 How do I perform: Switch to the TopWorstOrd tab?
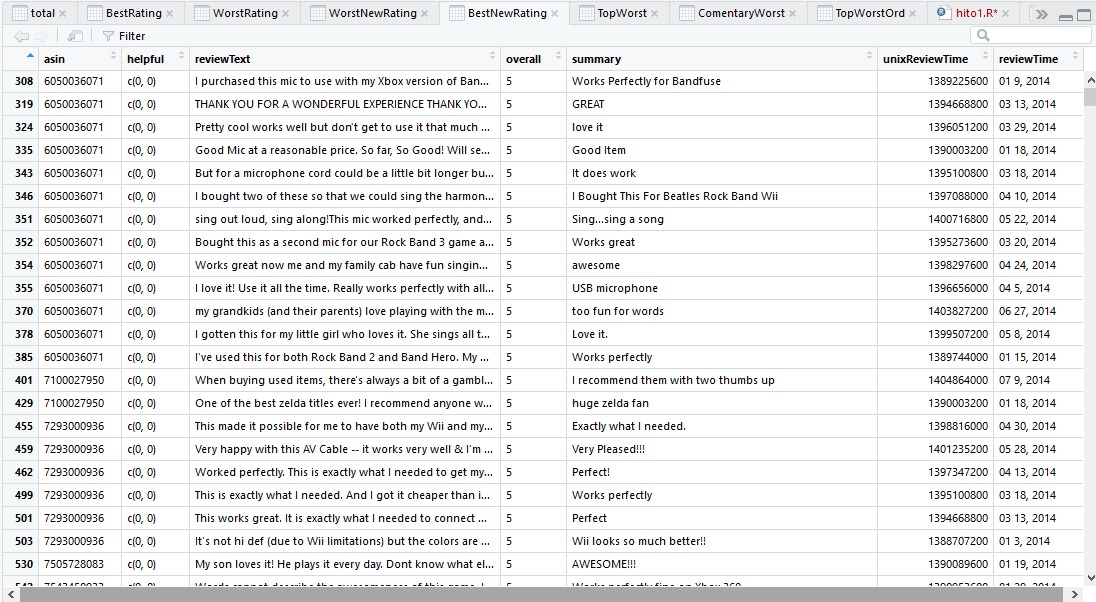[x=869, y=14]
